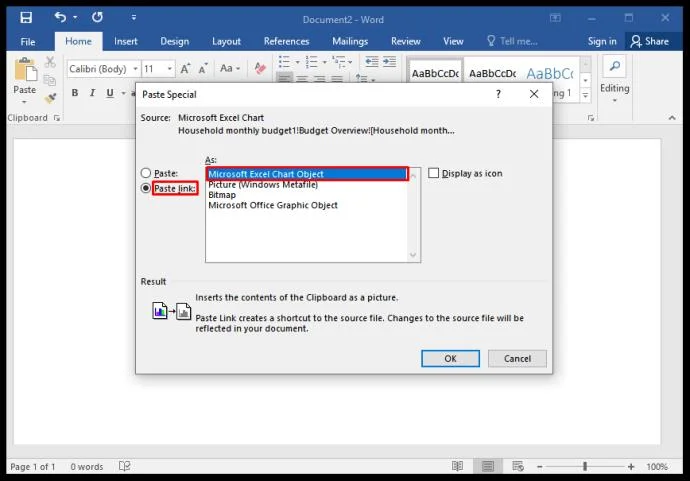Viewport: 690px width, 481px height.
Task: Click the 100% zoom level
Action: click(657, 466)
